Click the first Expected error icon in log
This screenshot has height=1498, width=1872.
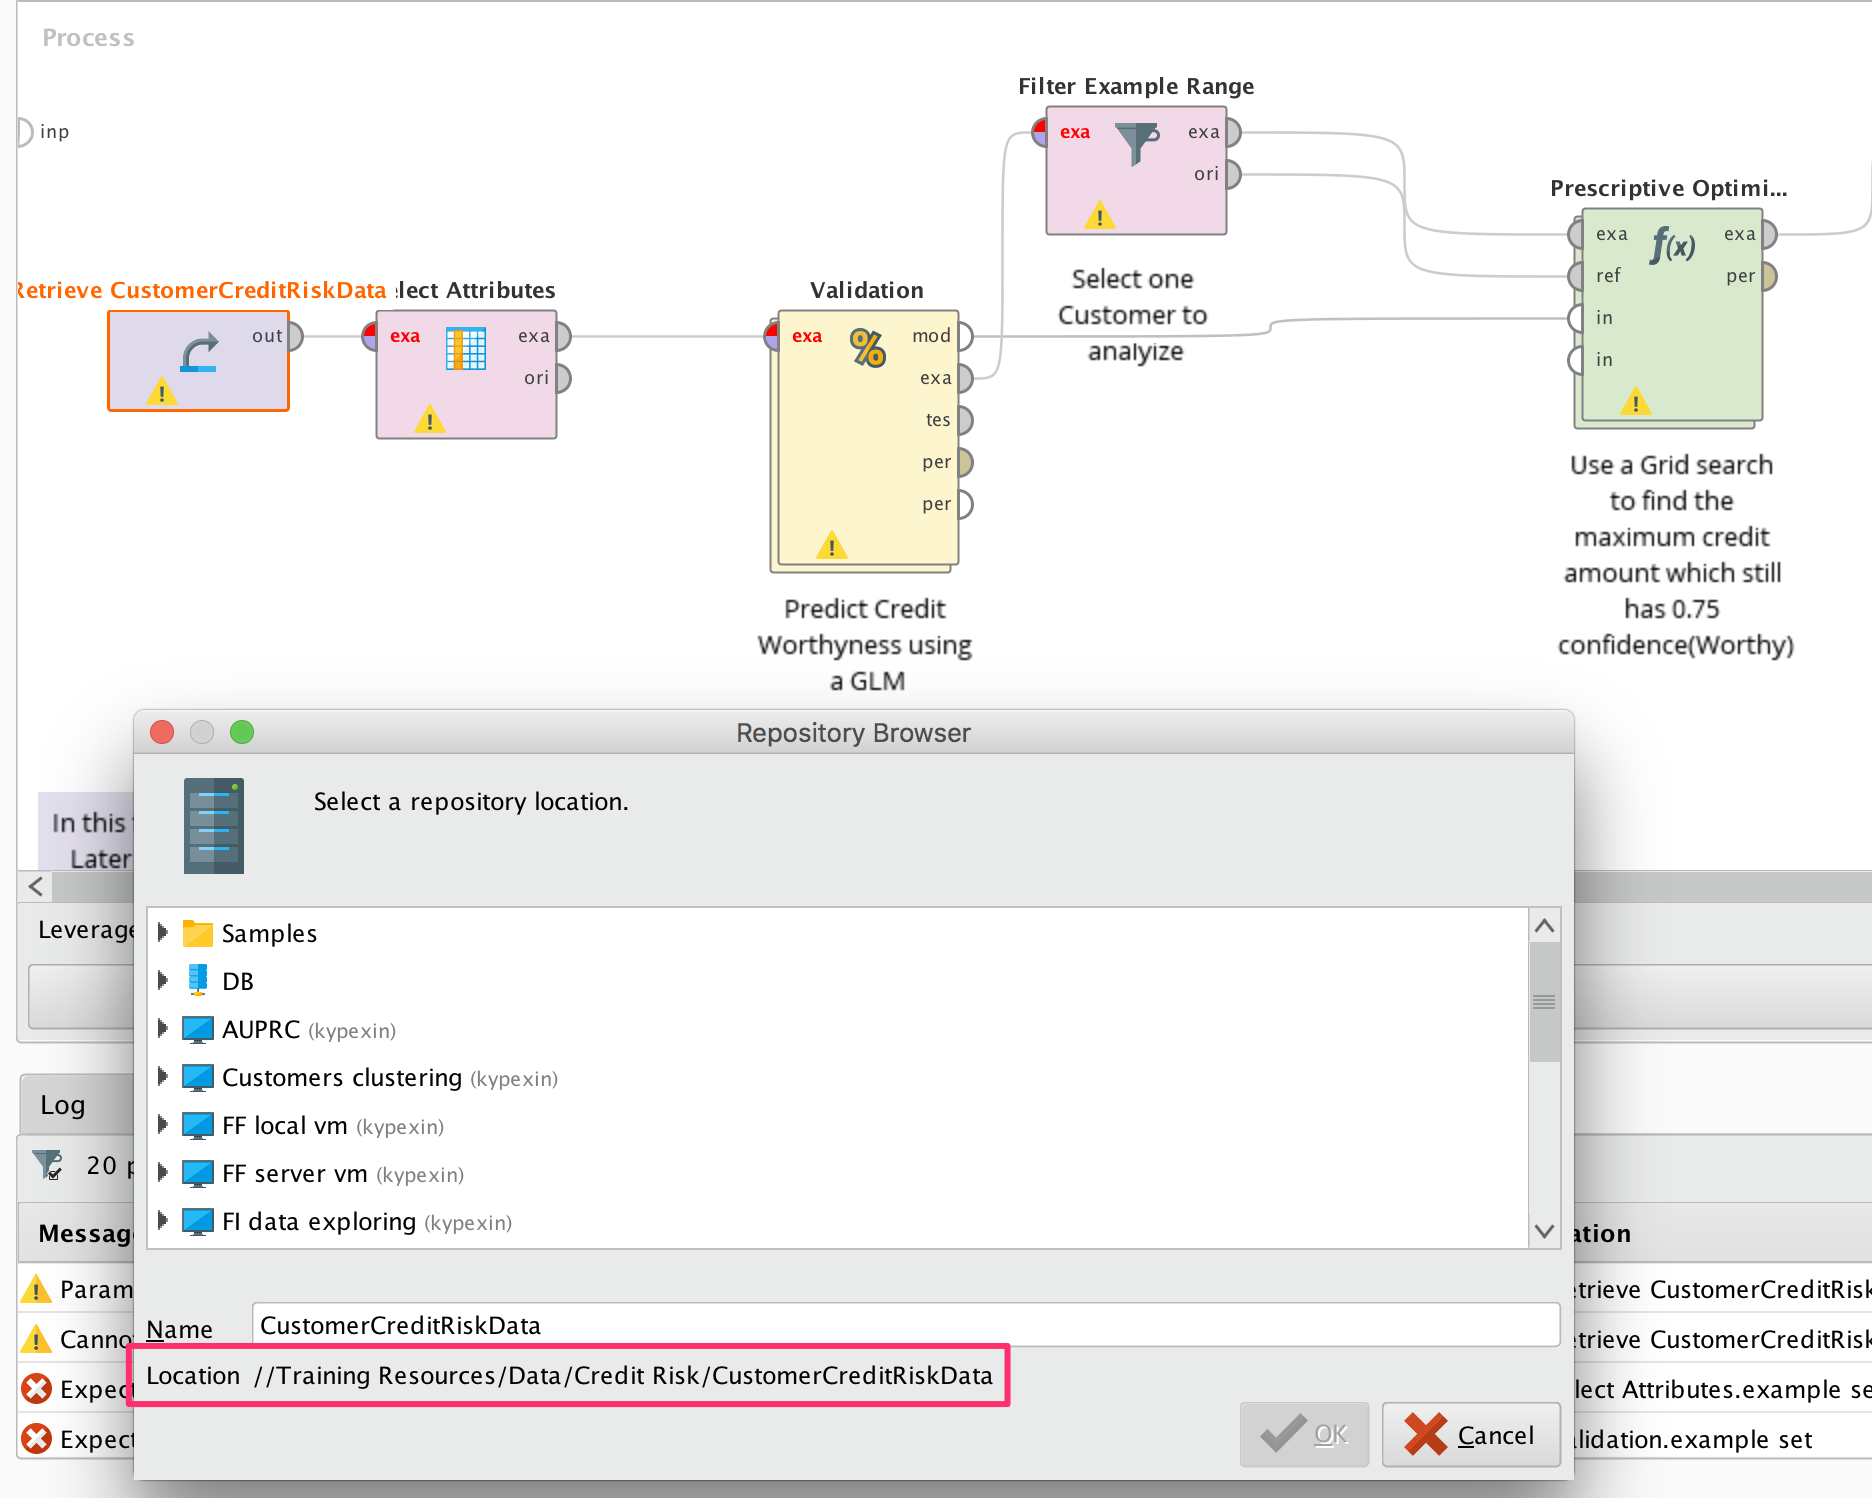click(x=37, y=1389)
